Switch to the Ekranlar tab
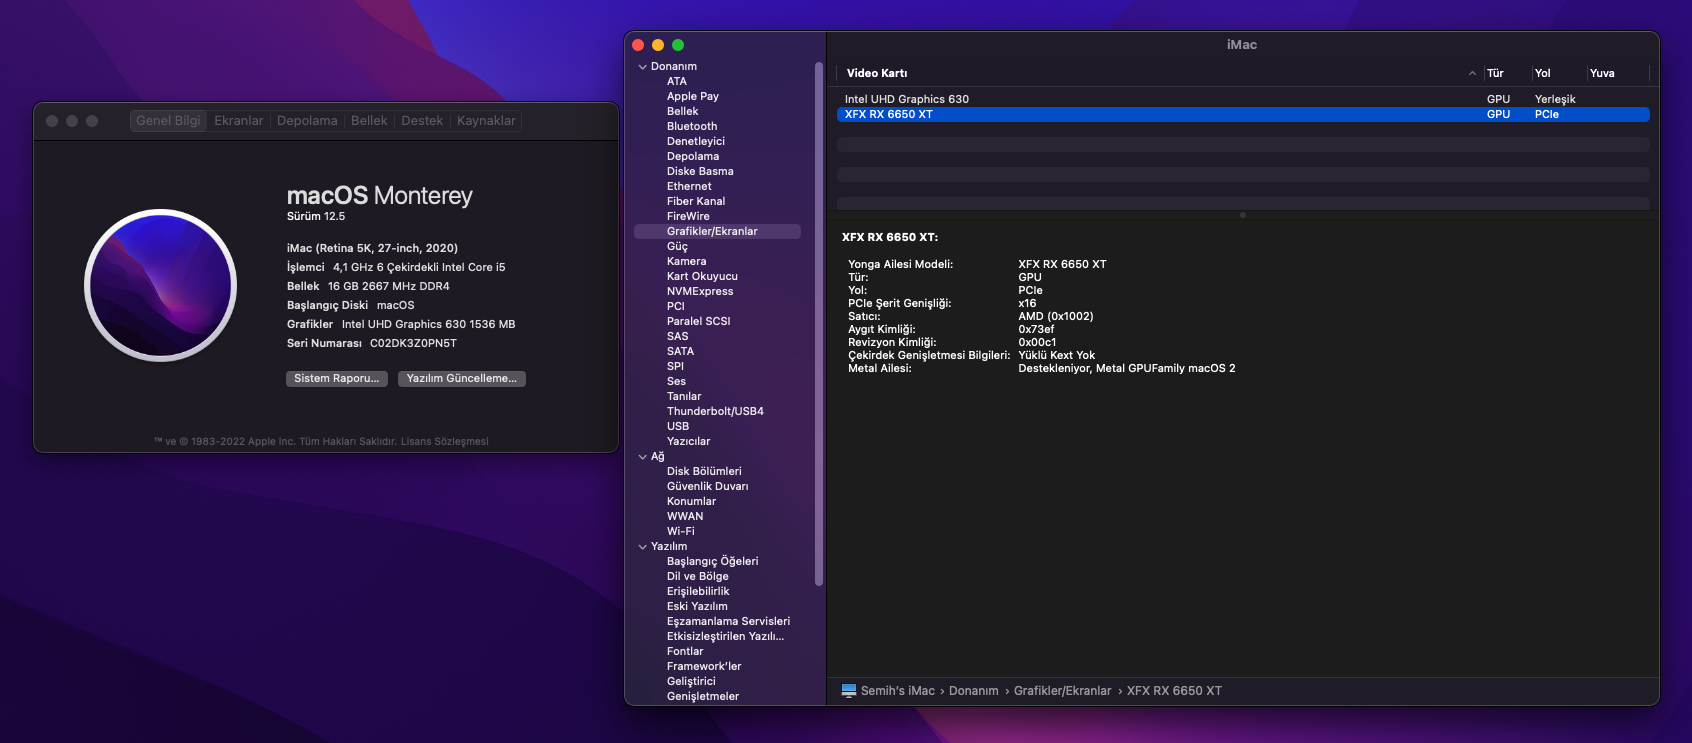 click(x=239, y=121)
